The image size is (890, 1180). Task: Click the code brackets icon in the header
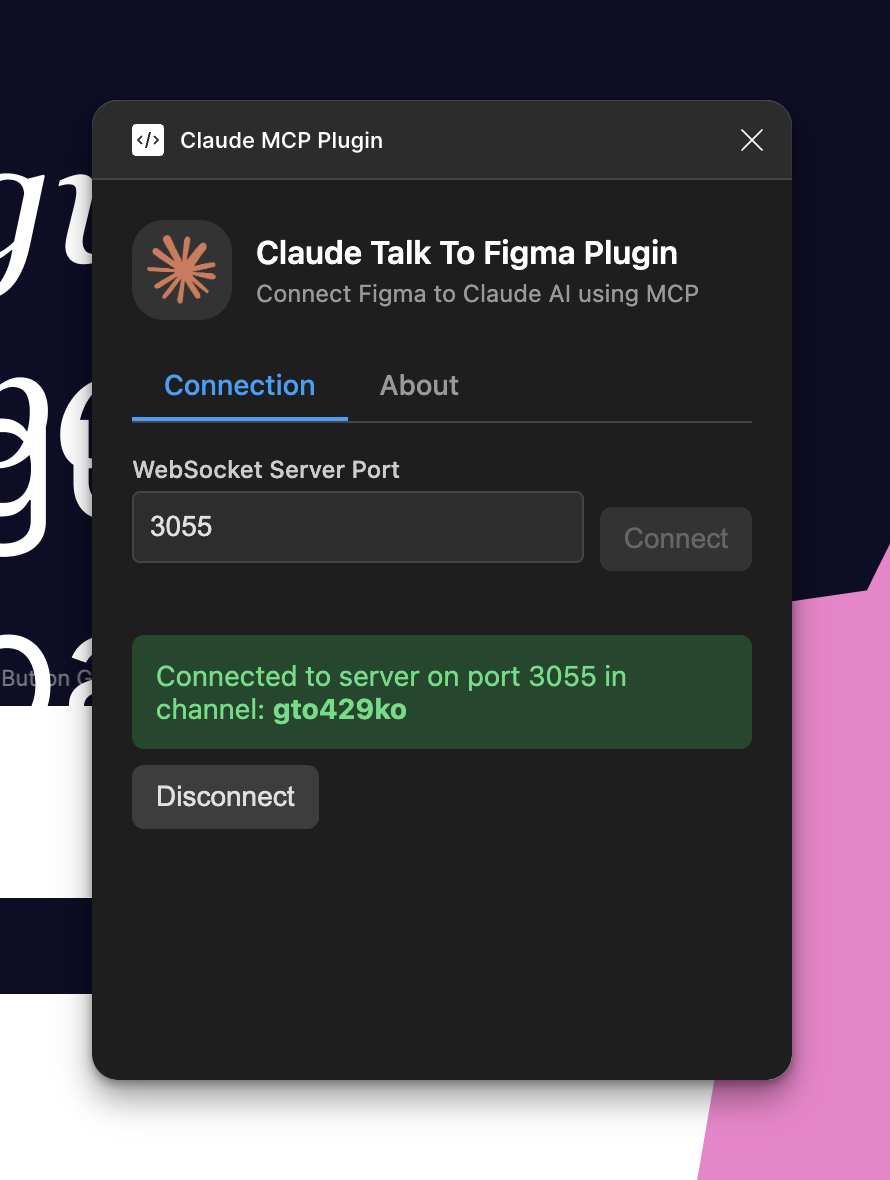147,140
